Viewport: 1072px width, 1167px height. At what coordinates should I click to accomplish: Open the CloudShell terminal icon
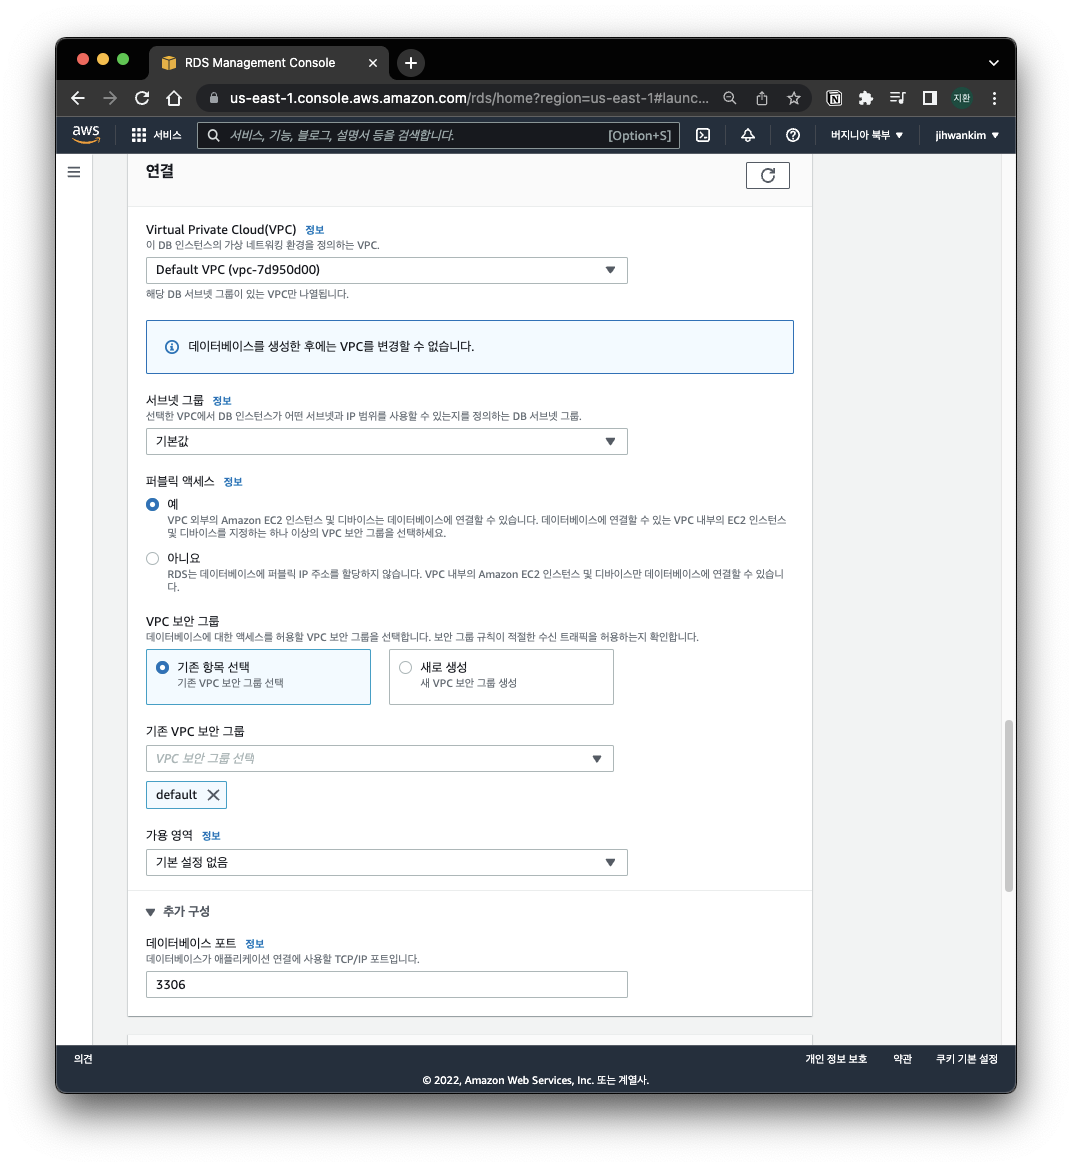pos(703,135)
